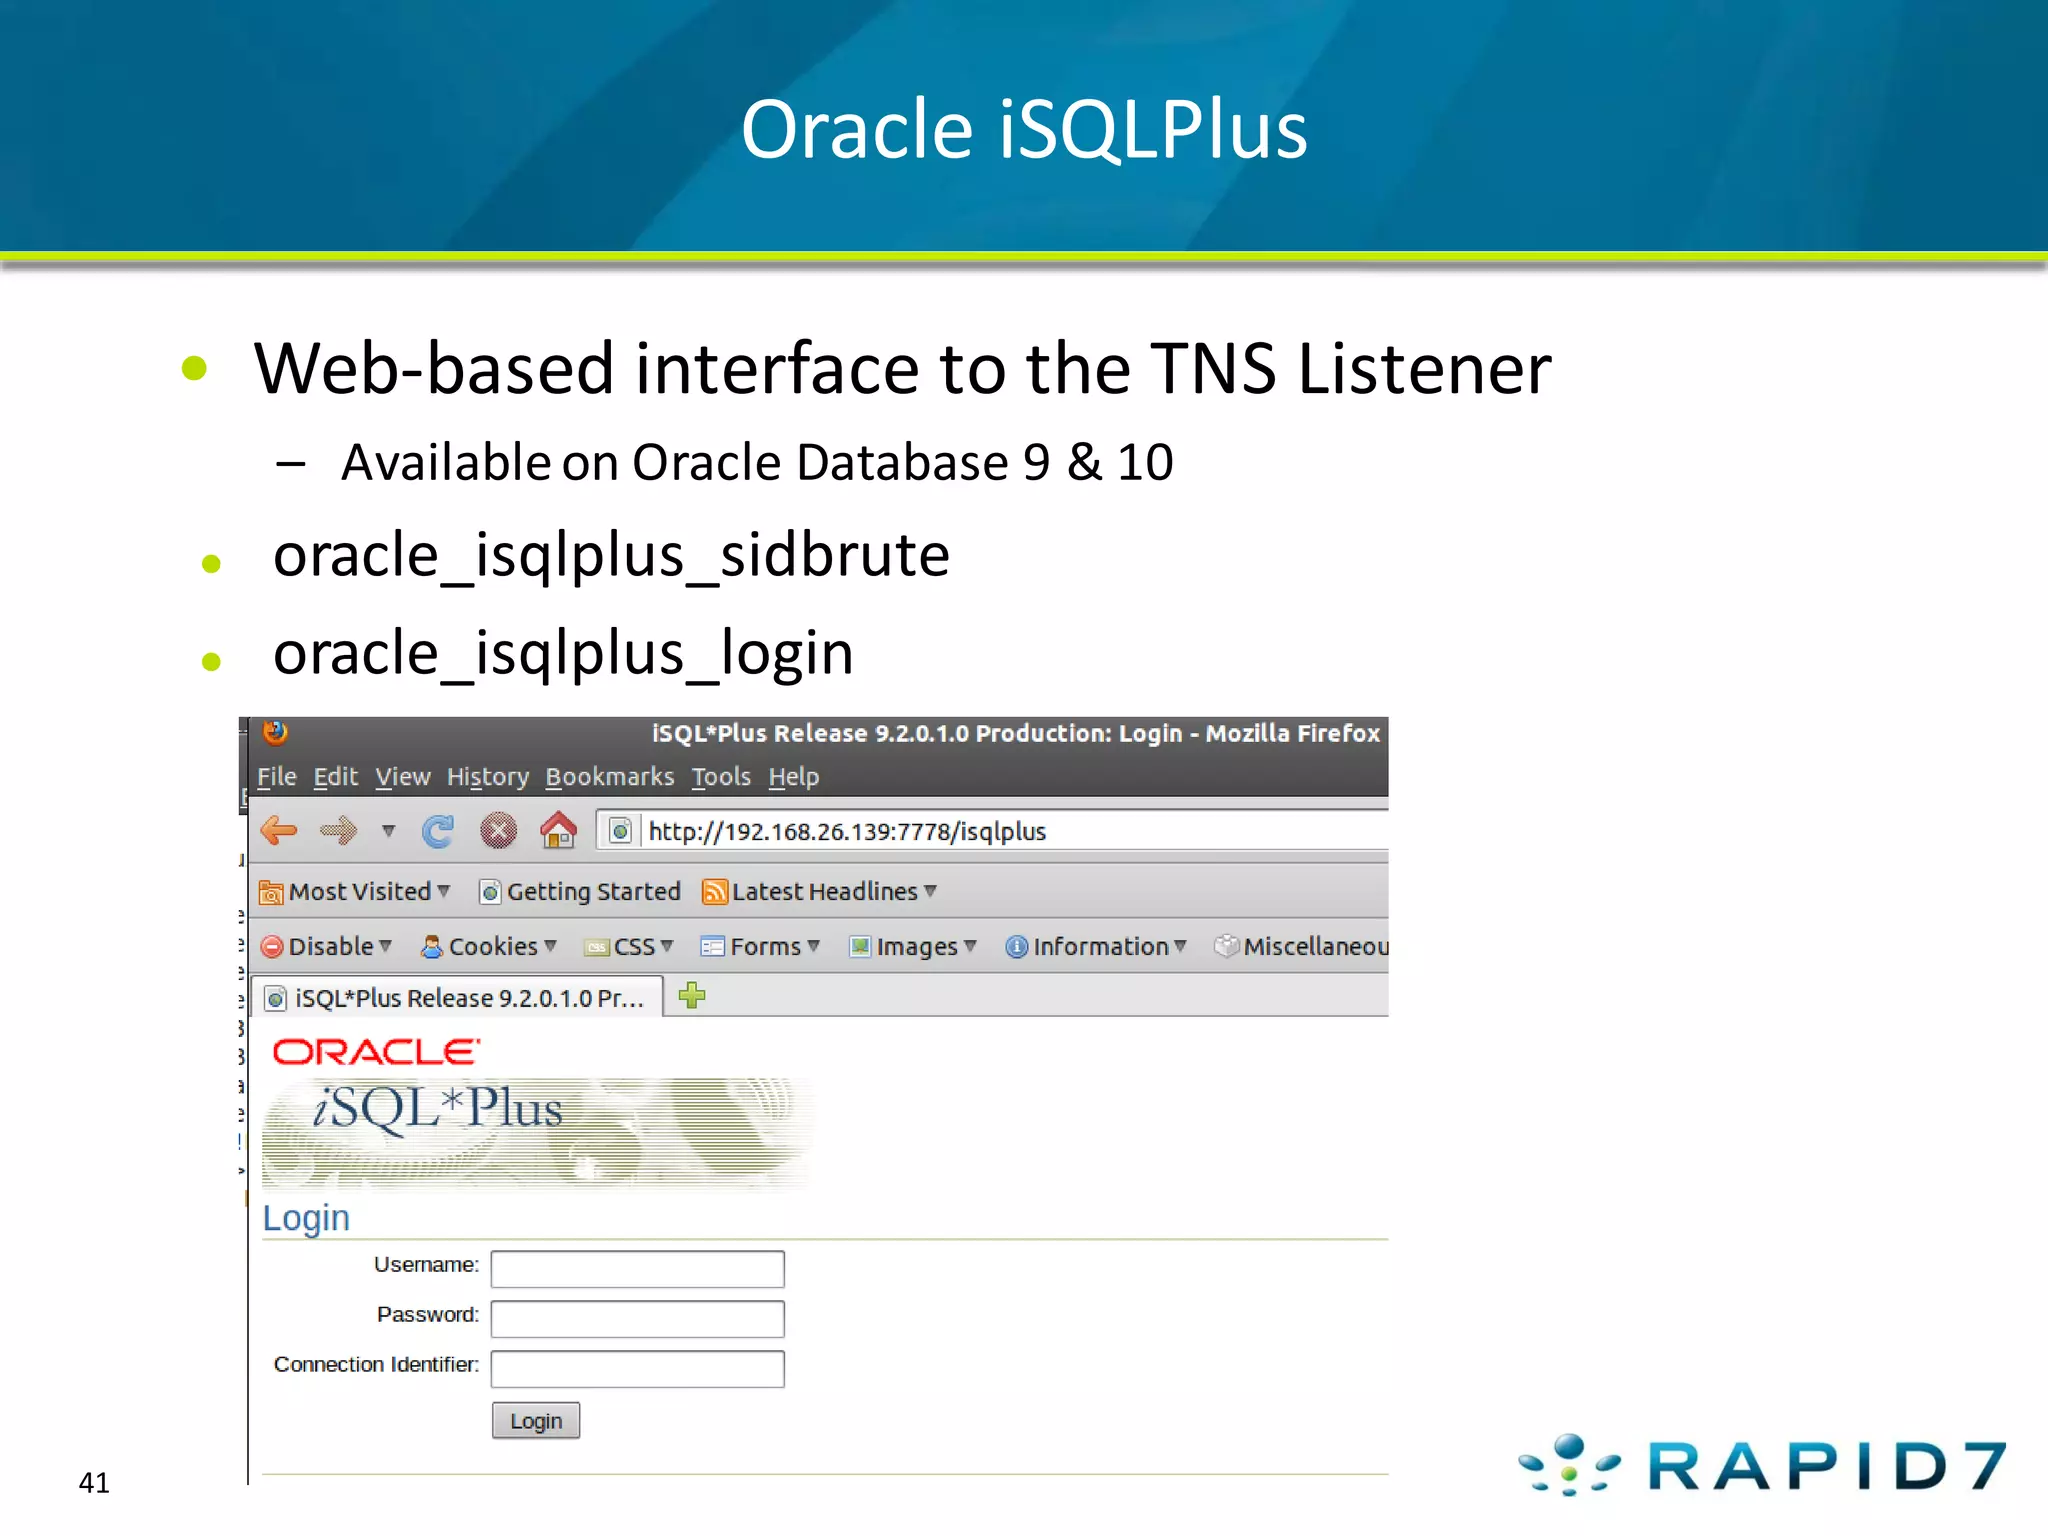Open the View menu
2048x1536 pixels.
coord(403,777)
